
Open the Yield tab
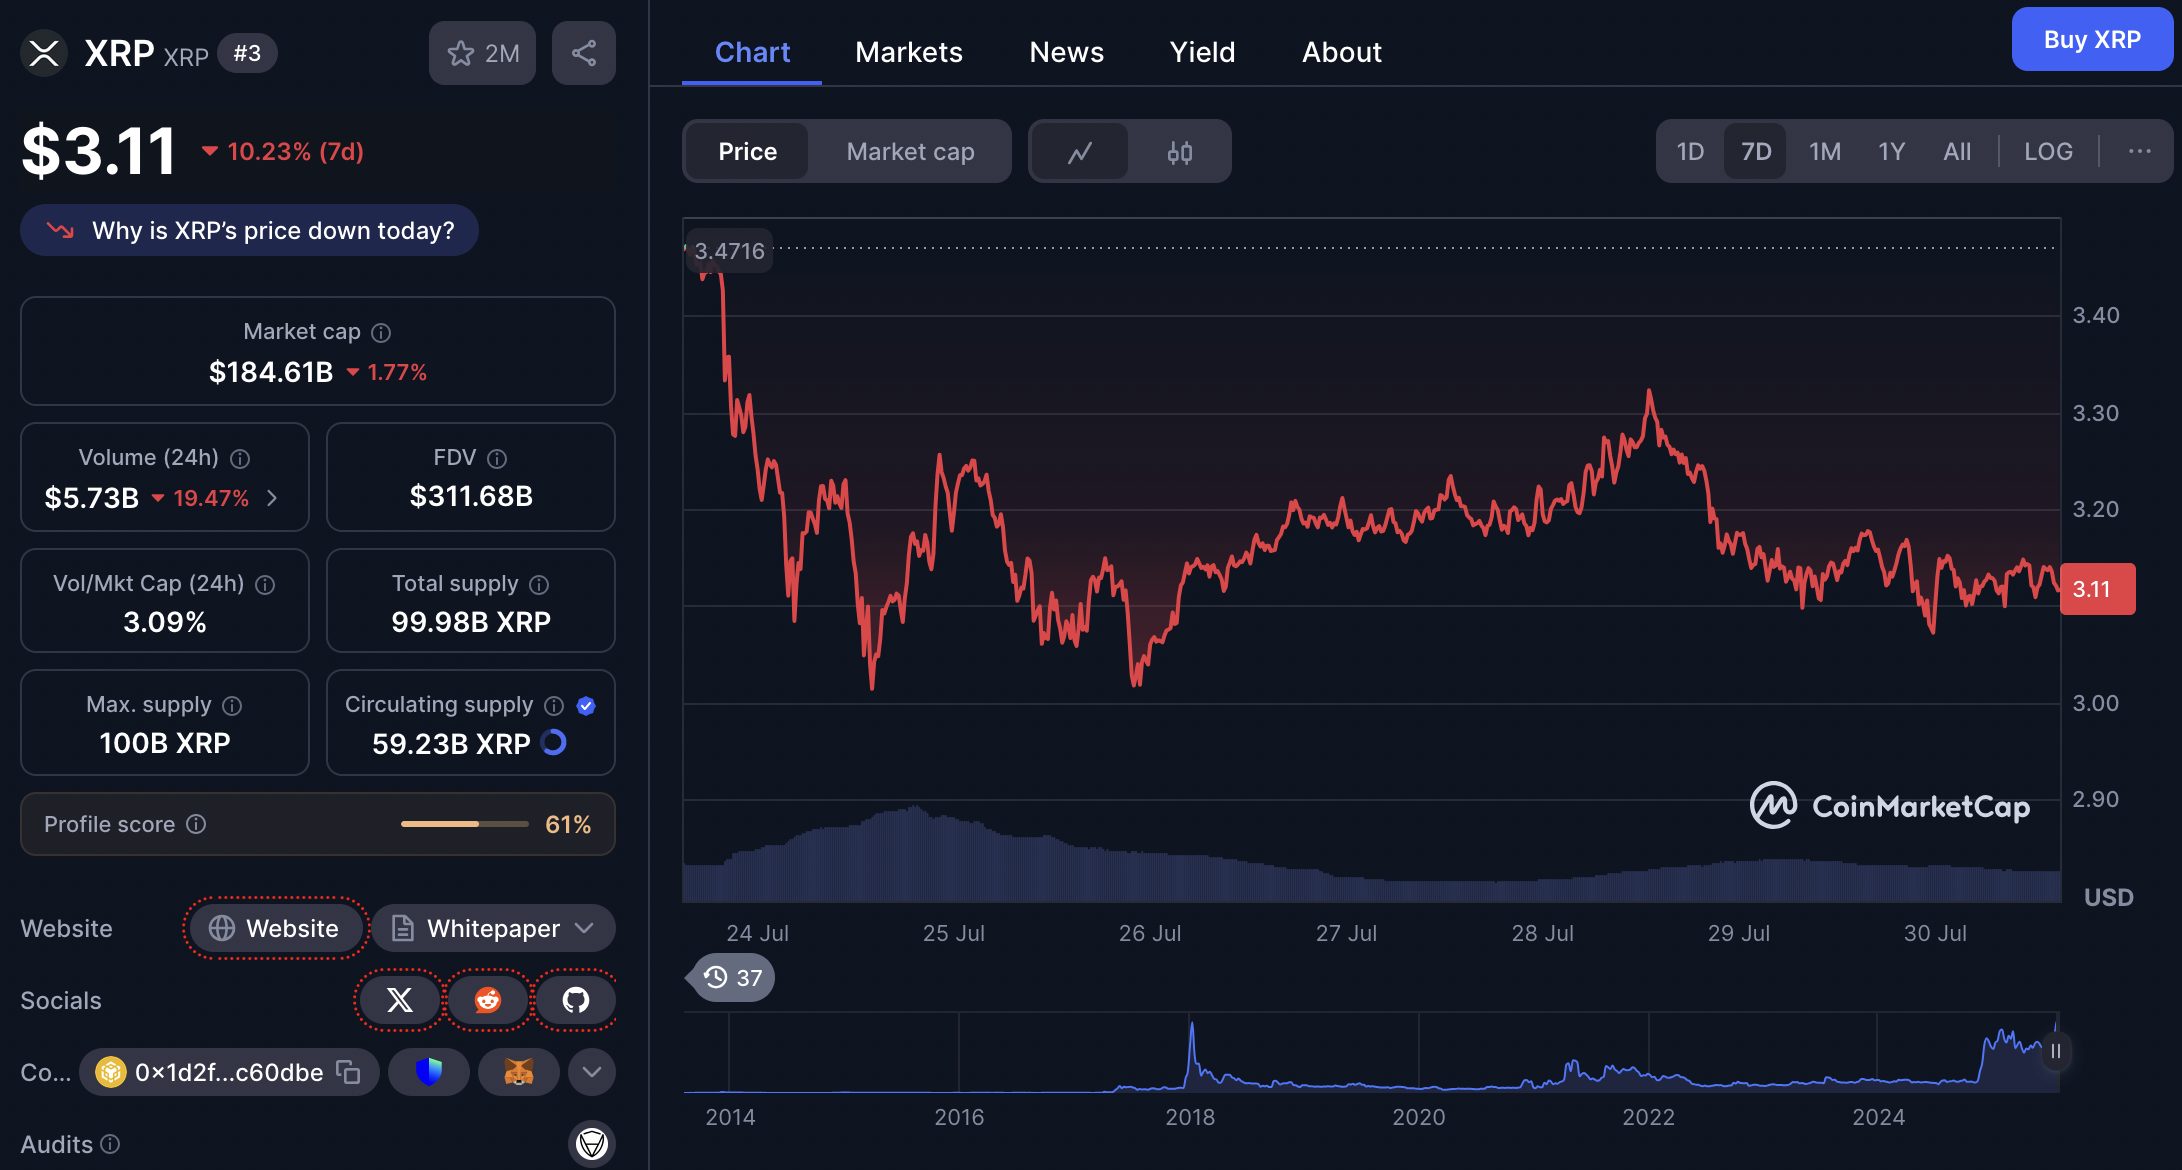coord(1203,52)
